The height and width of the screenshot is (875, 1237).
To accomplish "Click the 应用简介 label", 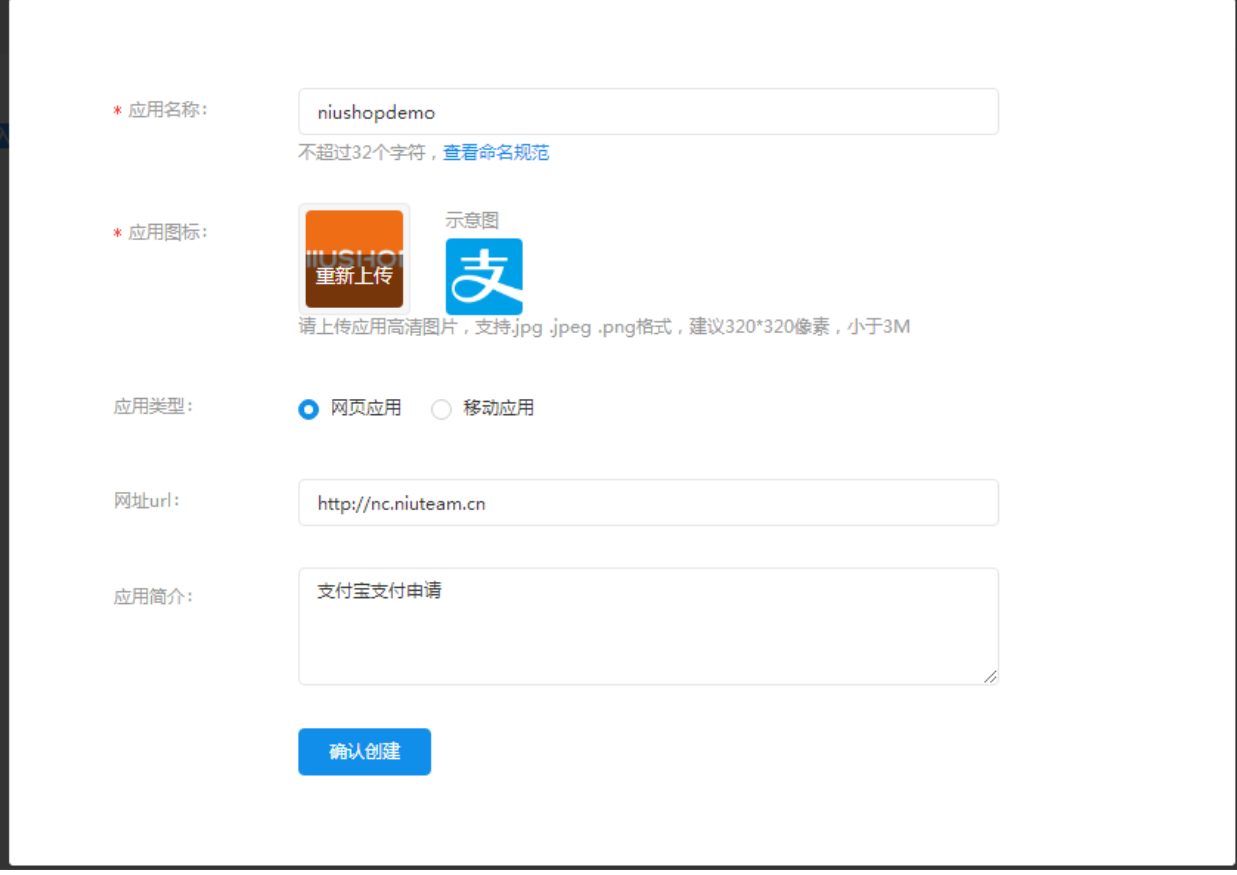I will pyautogui.click(x=153, y=597).
